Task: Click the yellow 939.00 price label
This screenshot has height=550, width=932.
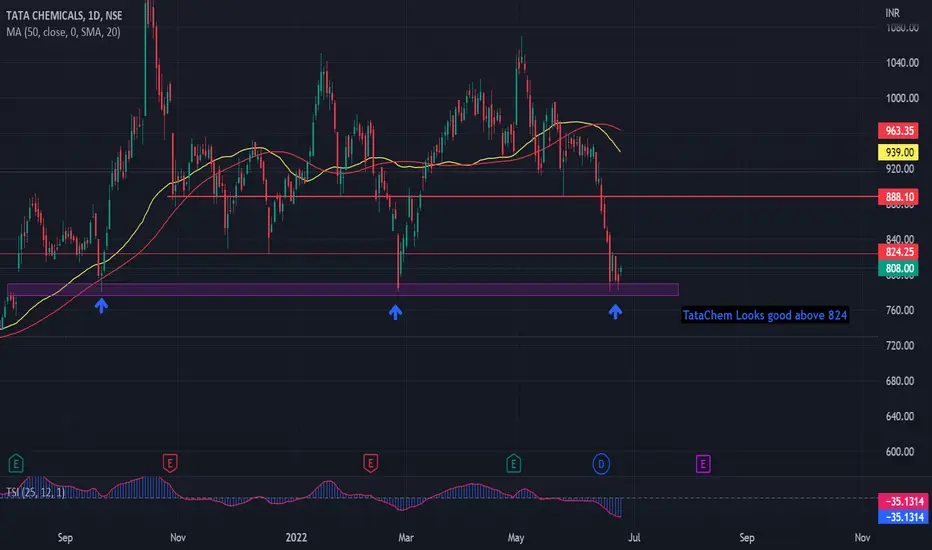Action: 898,152
